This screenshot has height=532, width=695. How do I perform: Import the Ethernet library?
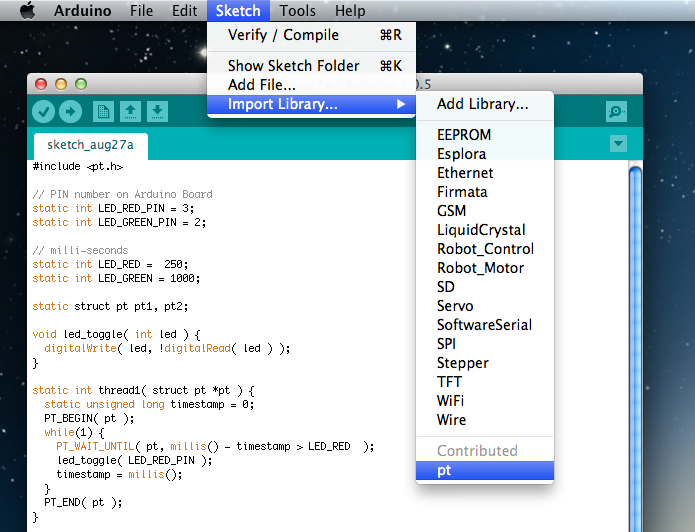coord(485,172)
